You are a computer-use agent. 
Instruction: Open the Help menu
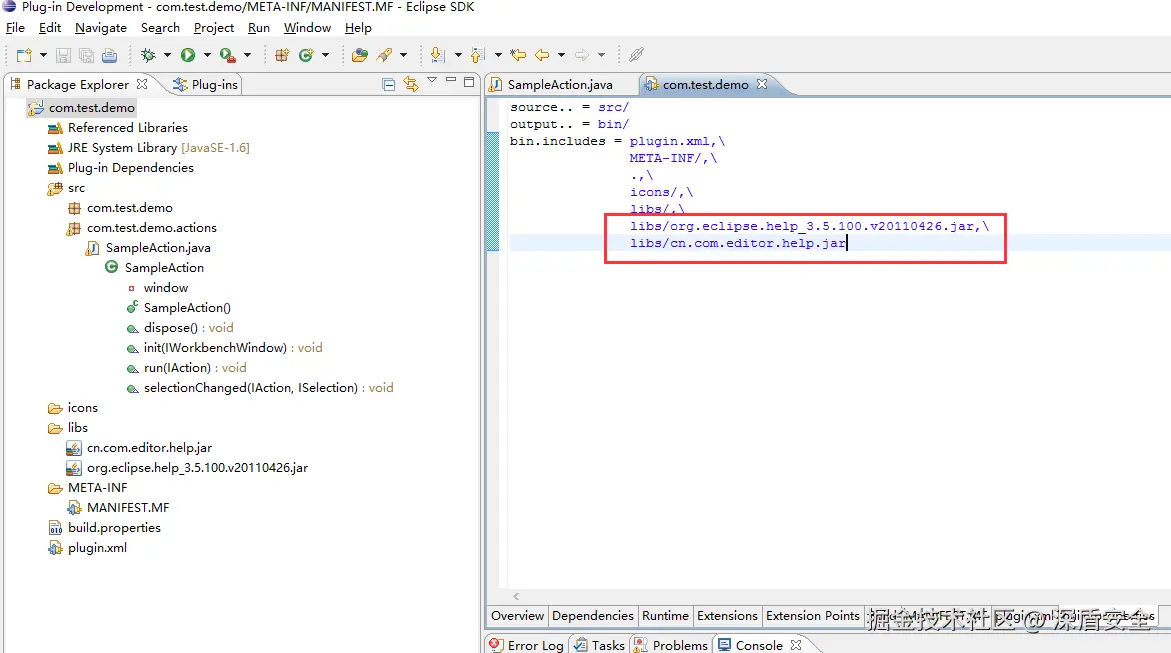pyautogui.click(x=358, y=28)
